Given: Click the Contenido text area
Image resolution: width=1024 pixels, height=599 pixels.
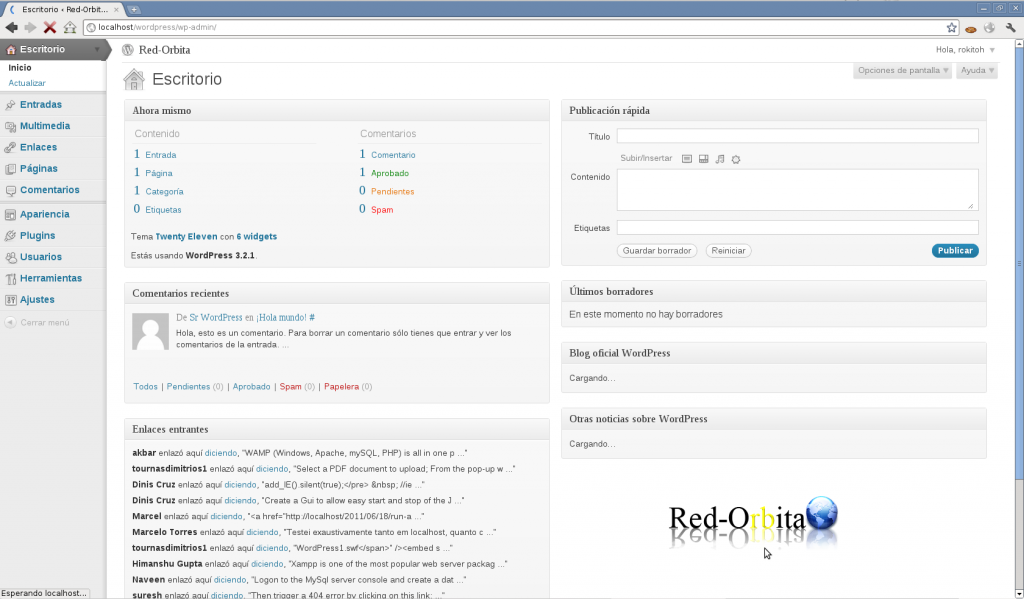Looking at the screenshot, I should tap(797, 190).
